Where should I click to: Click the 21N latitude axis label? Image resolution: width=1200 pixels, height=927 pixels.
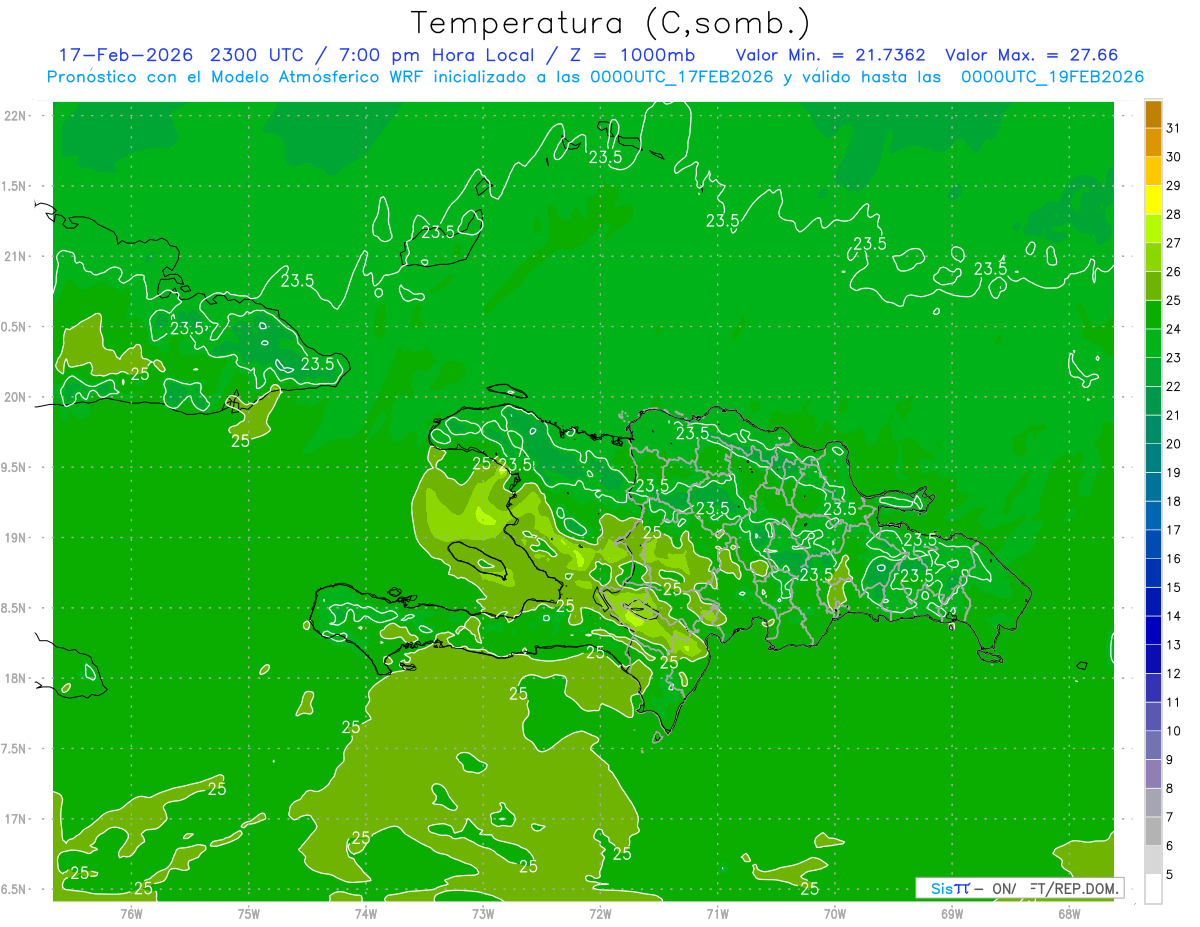click(16, 256)
